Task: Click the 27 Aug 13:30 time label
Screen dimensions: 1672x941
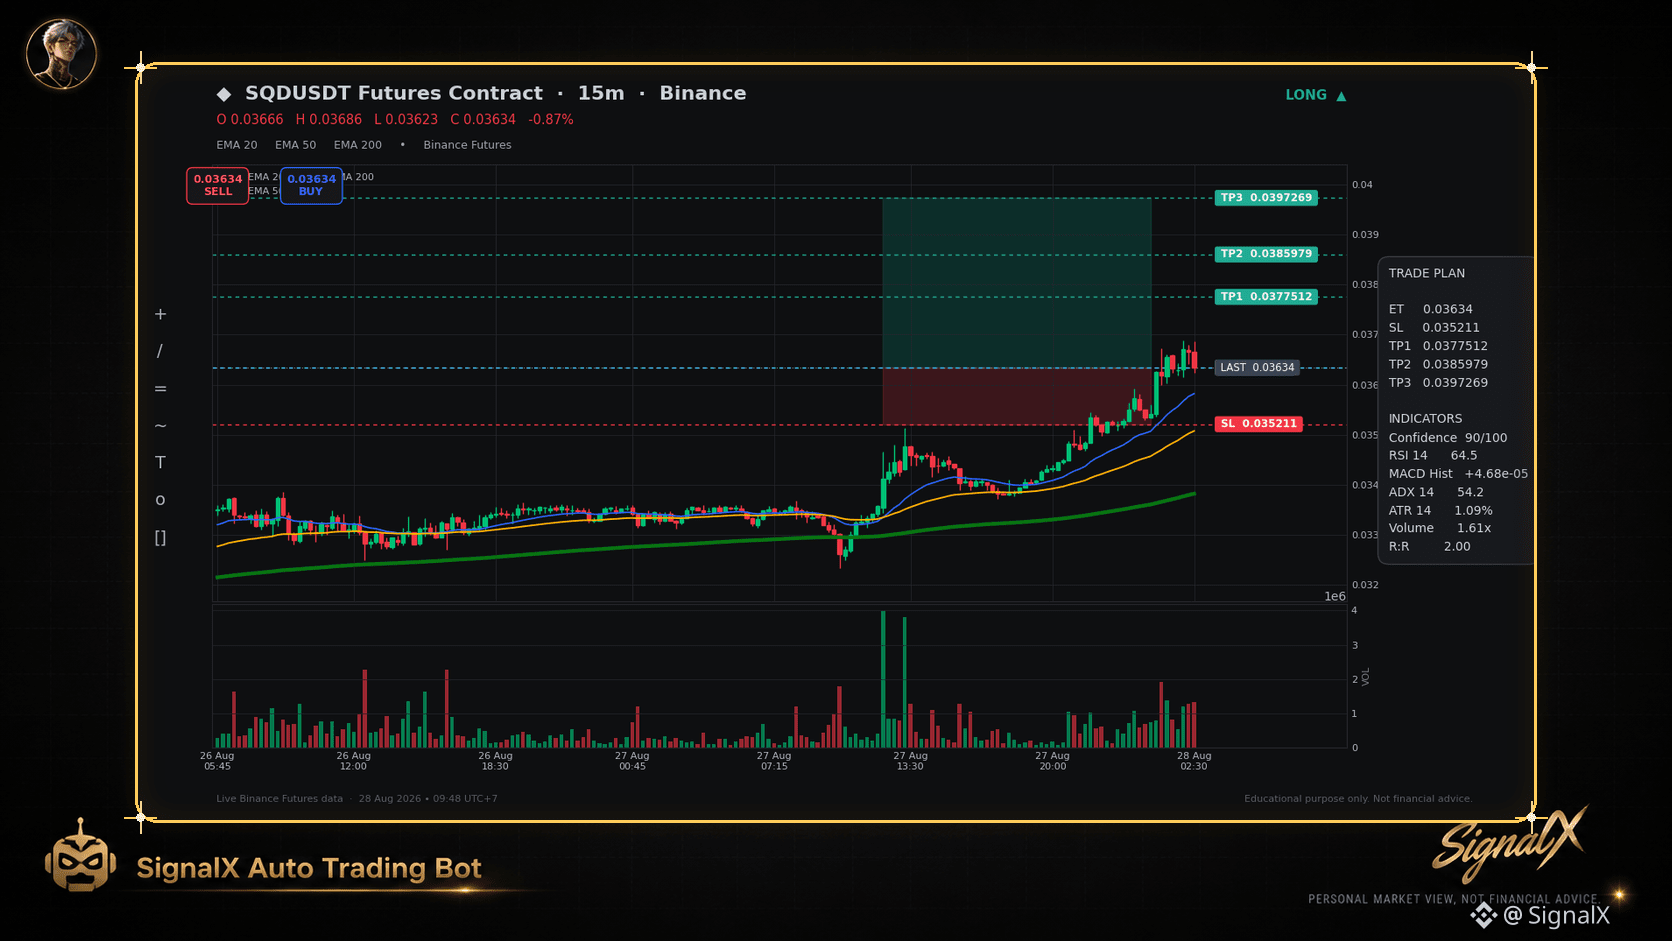Action: 910,761
